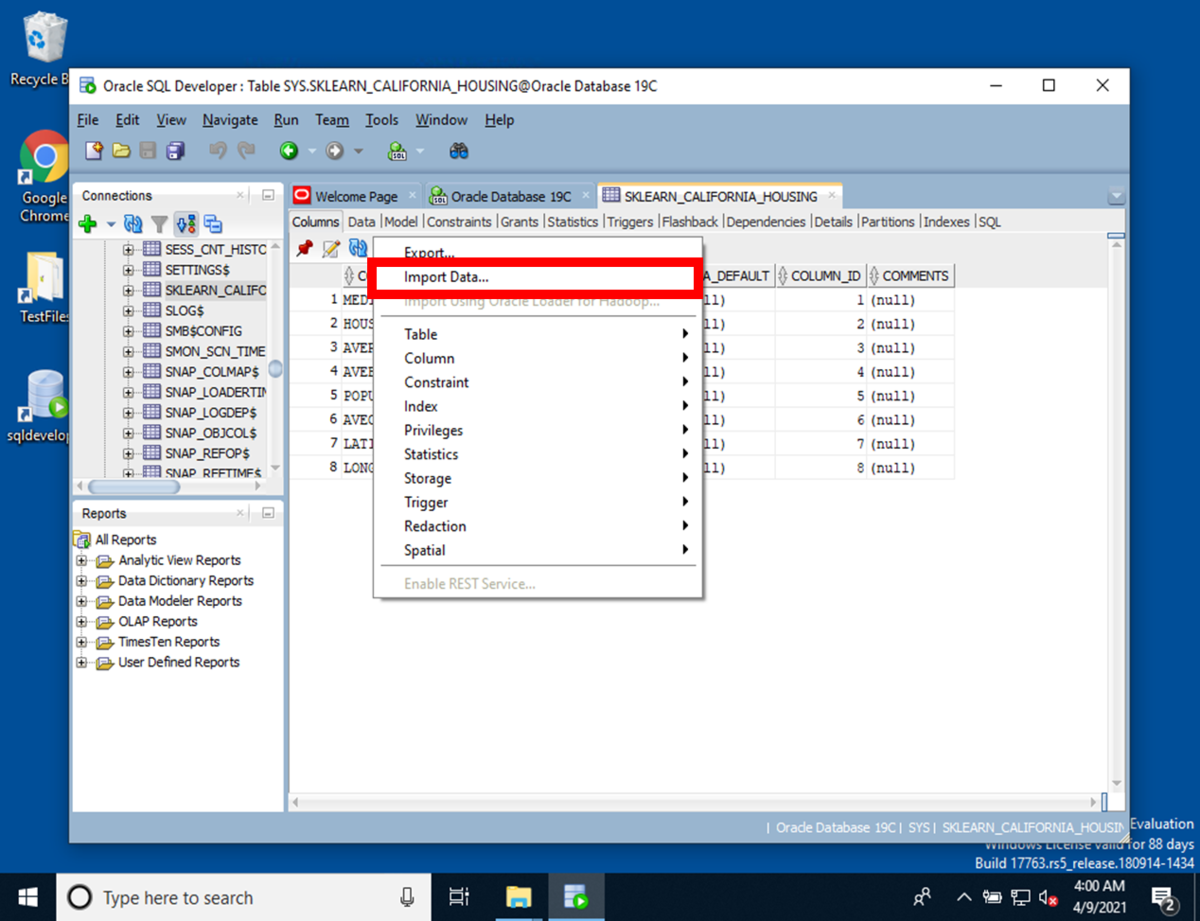Viewport: 1200px width, 921px height.
Task: Select User Defined Reports in Reports panel
Action: tap(179, 662)
